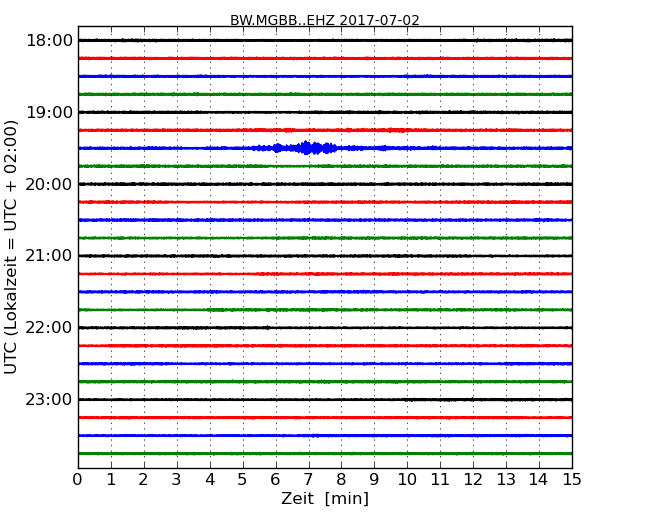Click the x-axis tick label 3
The width and height of the screenshot is (650, 520).
177,480
